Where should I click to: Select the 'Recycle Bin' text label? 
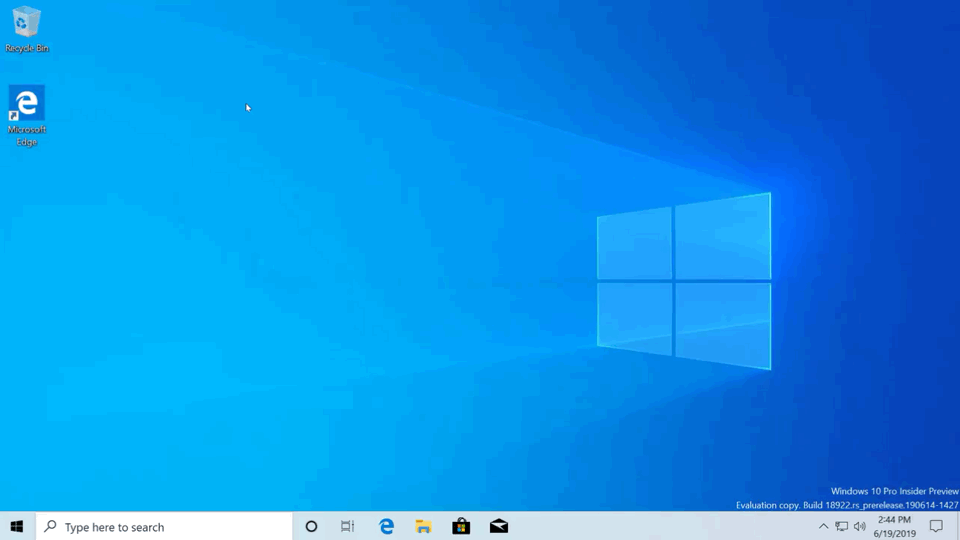tap(27, 48)
